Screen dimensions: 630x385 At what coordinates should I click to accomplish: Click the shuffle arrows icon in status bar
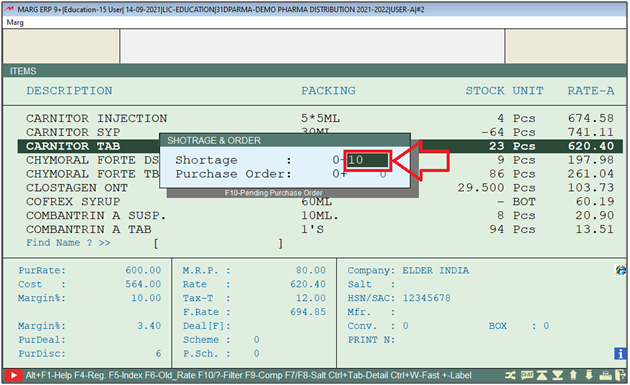tap(510, 375)
